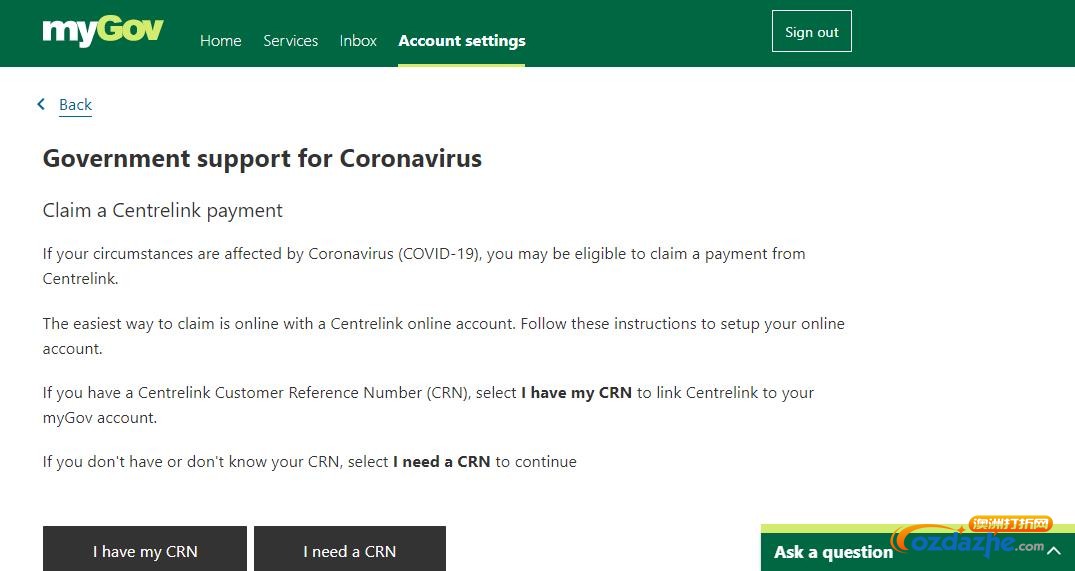1075x571 pixels.
Task: Click the myGov logo in header
Action: point(103,32)
